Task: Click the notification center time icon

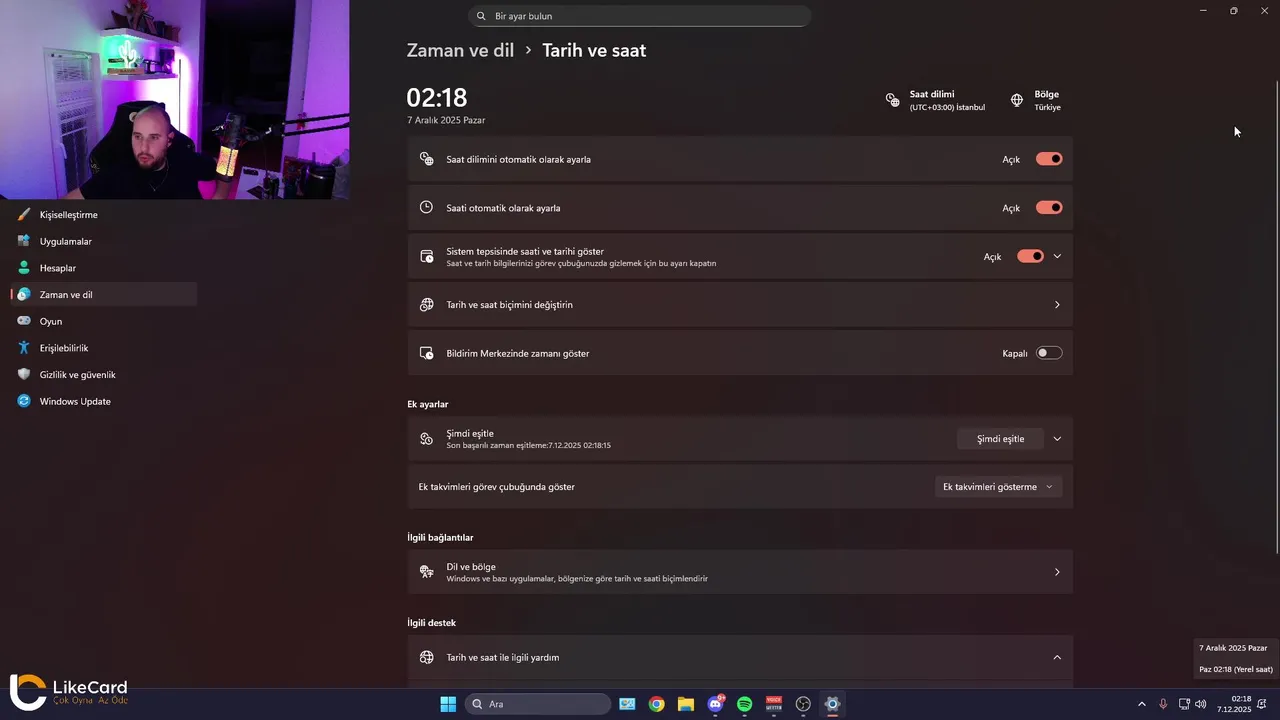Action: 427,353
